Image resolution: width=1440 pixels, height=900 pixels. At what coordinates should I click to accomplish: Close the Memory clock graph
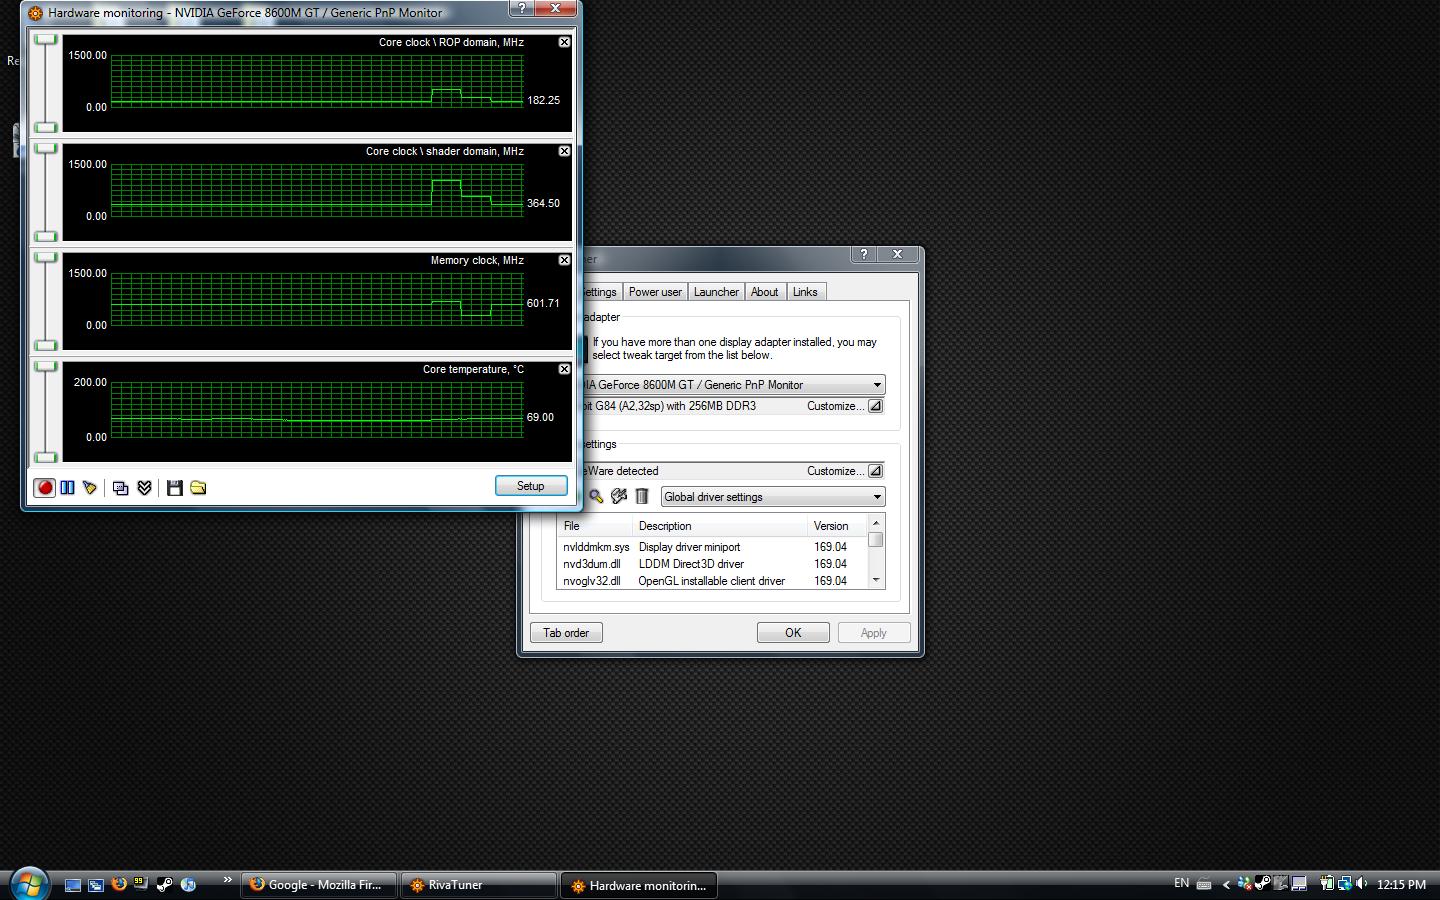pos(564,260)
